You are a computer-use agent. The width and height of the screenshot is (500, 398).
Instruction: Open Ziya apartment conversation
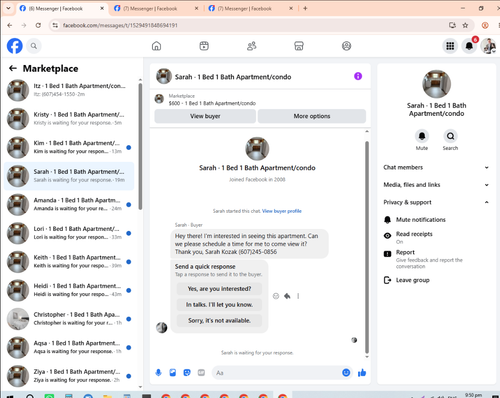69,376
